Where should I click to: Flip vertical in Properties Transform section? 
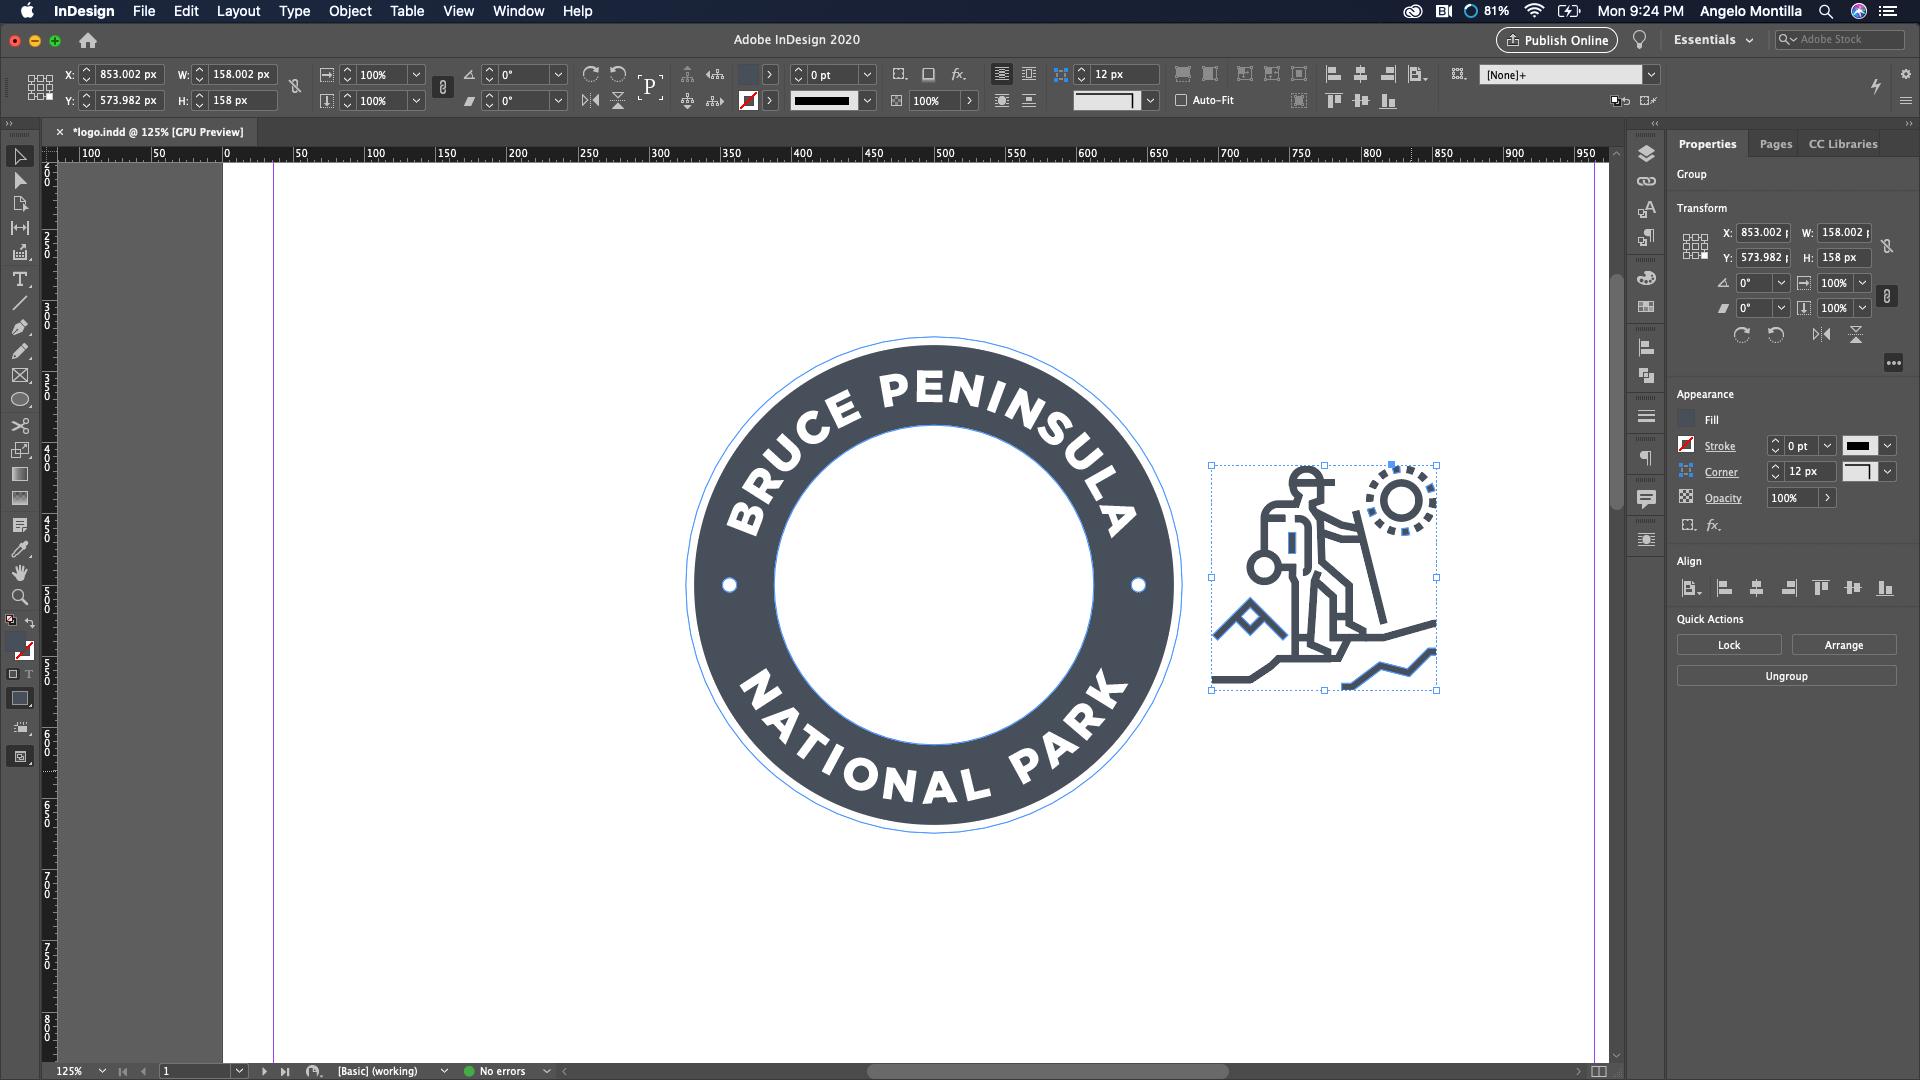[1856, 335]
